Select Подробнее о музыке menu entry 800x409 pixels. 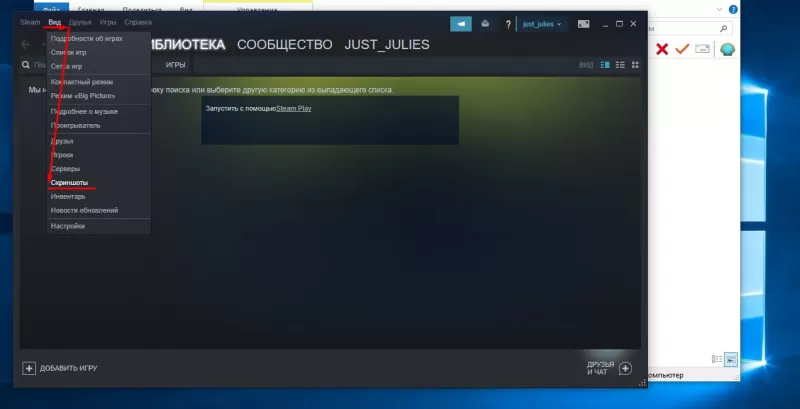[x=98, y=111]
